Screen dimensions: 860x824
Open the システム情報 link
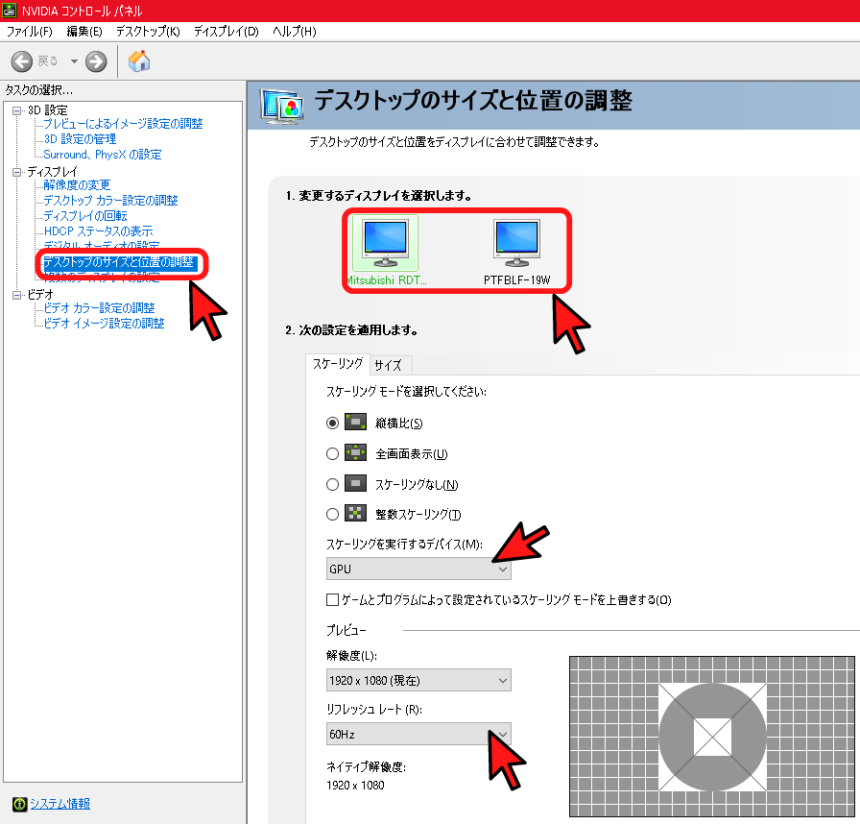(60, 804)
